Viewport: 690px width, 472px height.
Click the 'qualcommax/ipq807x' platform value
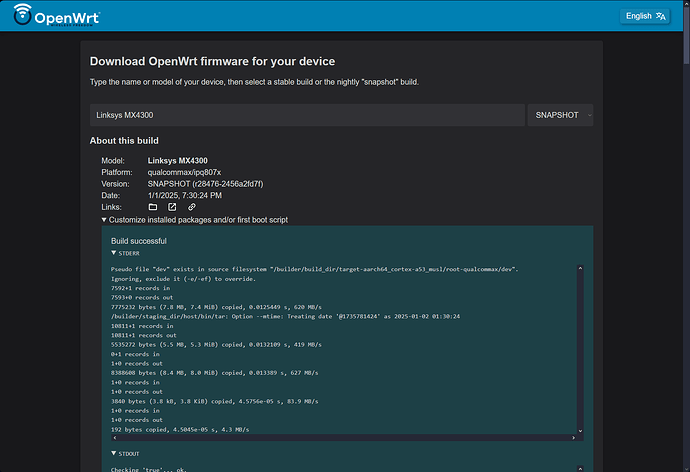coord(184,172)
